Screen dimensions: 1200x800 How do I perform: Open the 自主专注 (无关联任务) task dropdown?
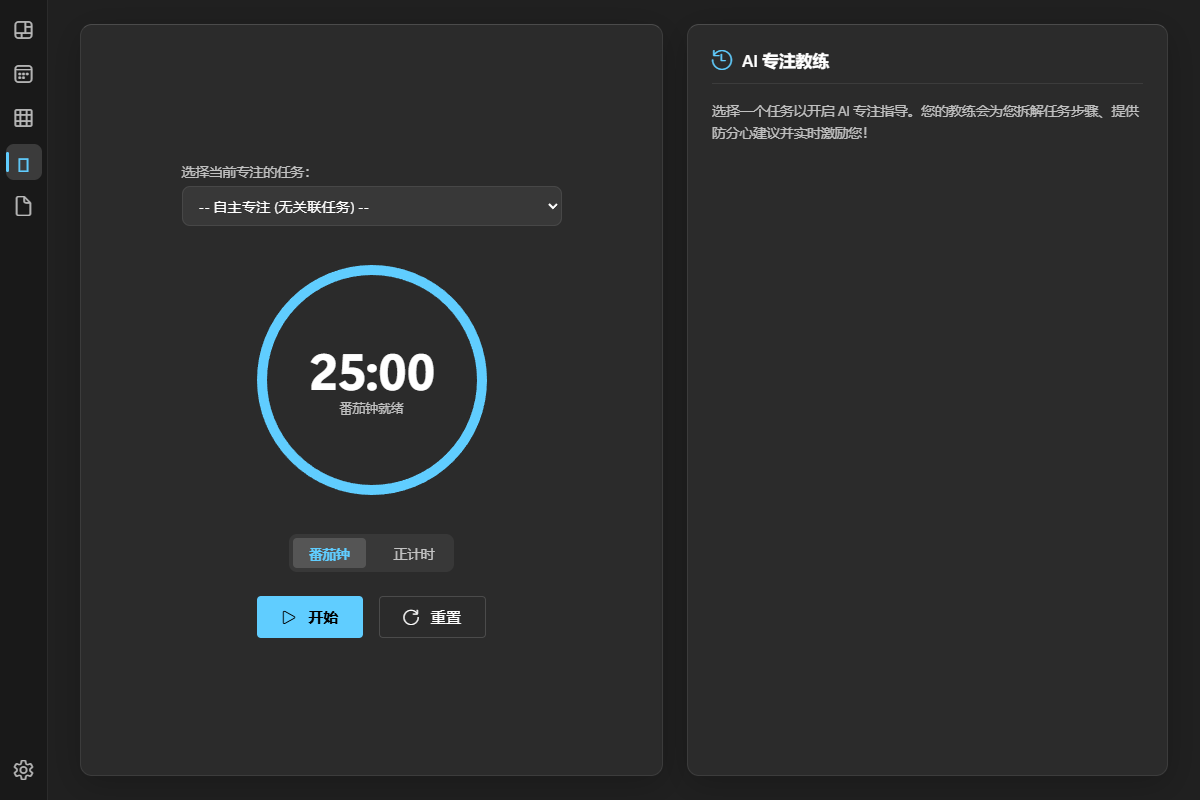point(372,206)
